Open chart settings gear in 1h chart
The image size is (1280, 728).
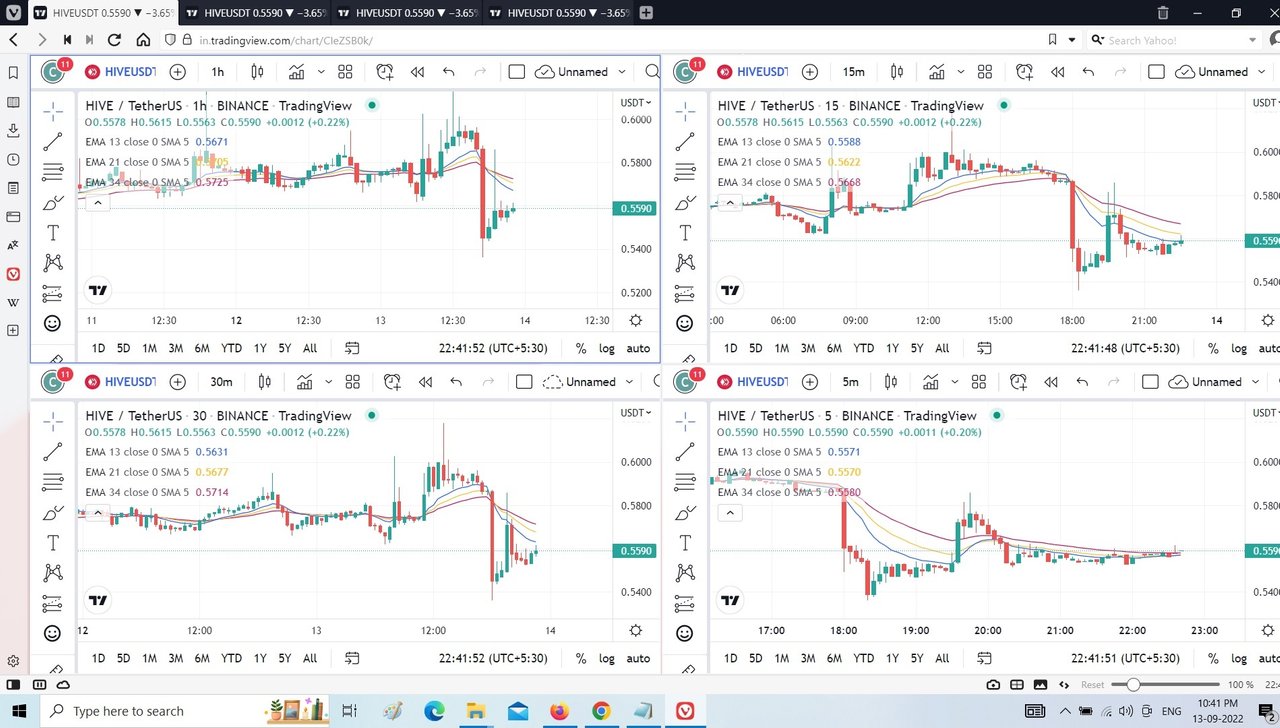636,321
